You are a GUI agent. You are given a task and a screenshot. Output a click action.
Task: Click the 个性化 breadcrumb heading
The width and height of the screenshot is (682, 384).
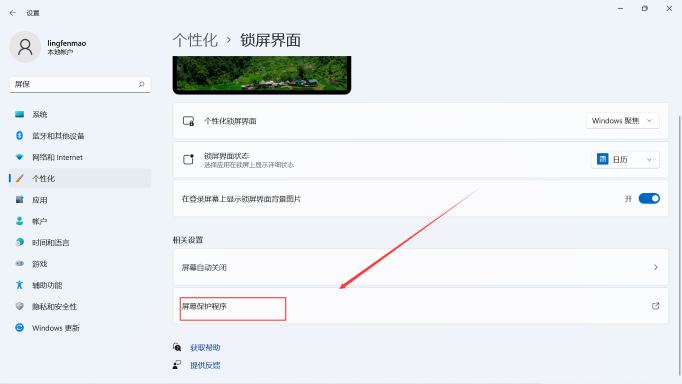pos(195,40)
